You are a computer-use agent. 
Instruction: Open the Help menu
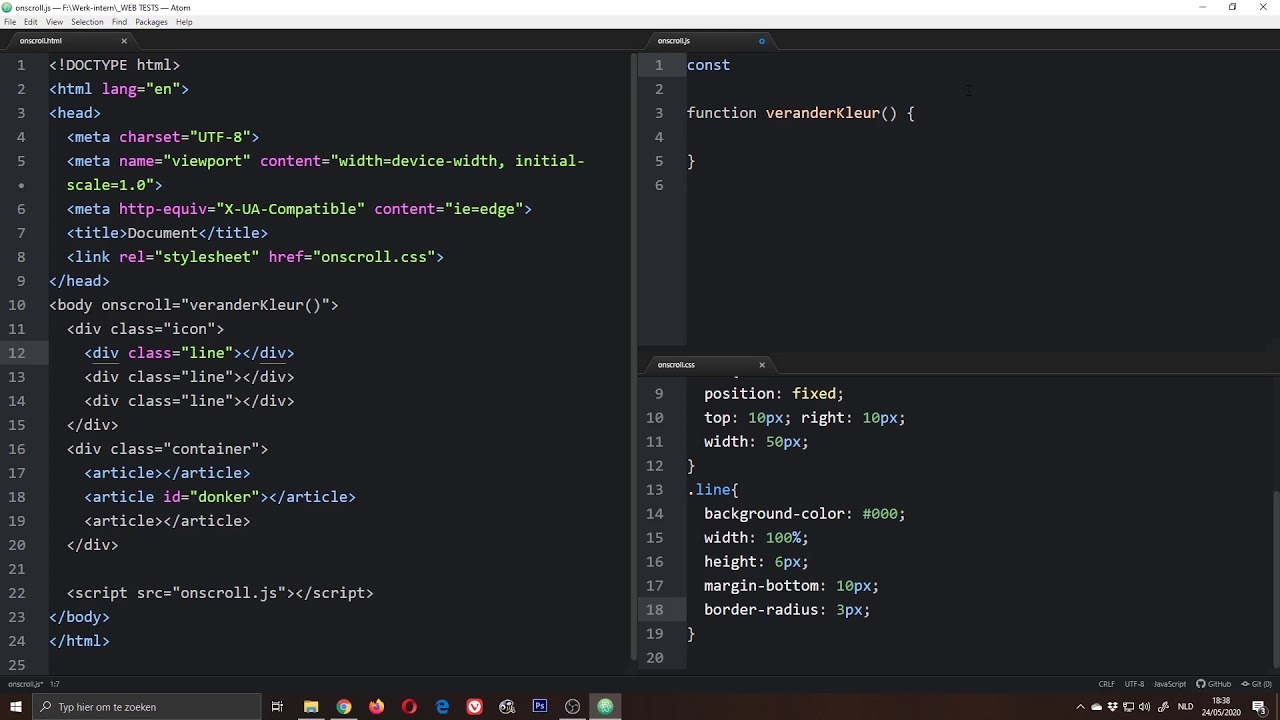pyautogui.click(x=184, y=22)
